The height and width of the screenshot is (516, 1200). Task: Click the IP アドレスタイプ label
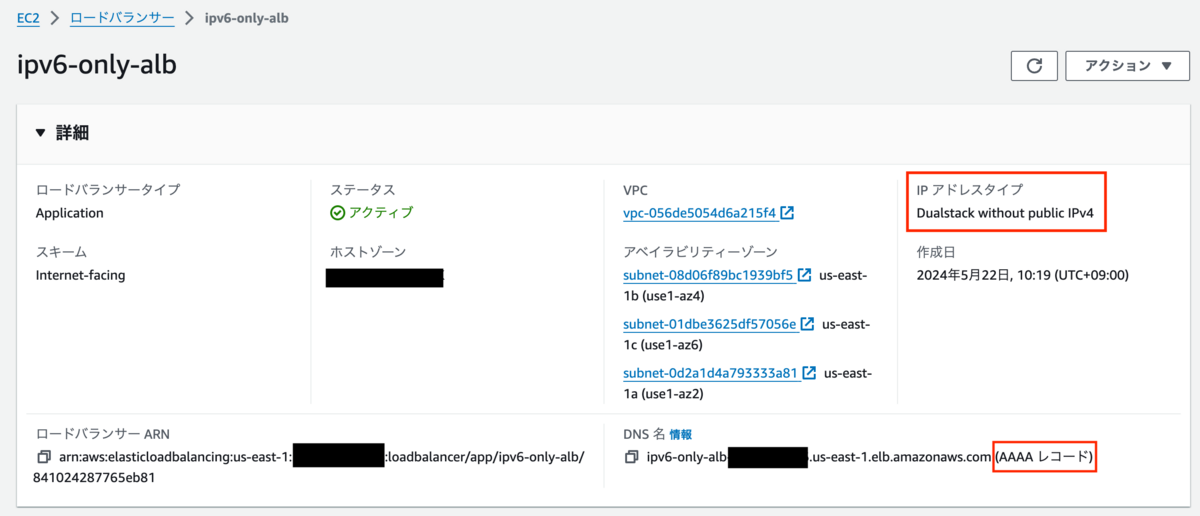[x=970, y=189]
